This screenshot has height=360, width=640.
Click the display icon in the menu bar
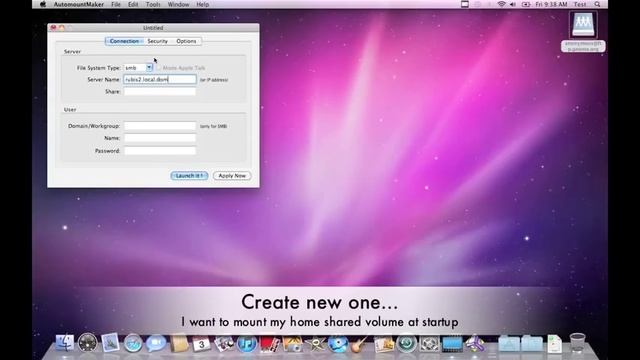pyautogui.click(x=465, y=4)
